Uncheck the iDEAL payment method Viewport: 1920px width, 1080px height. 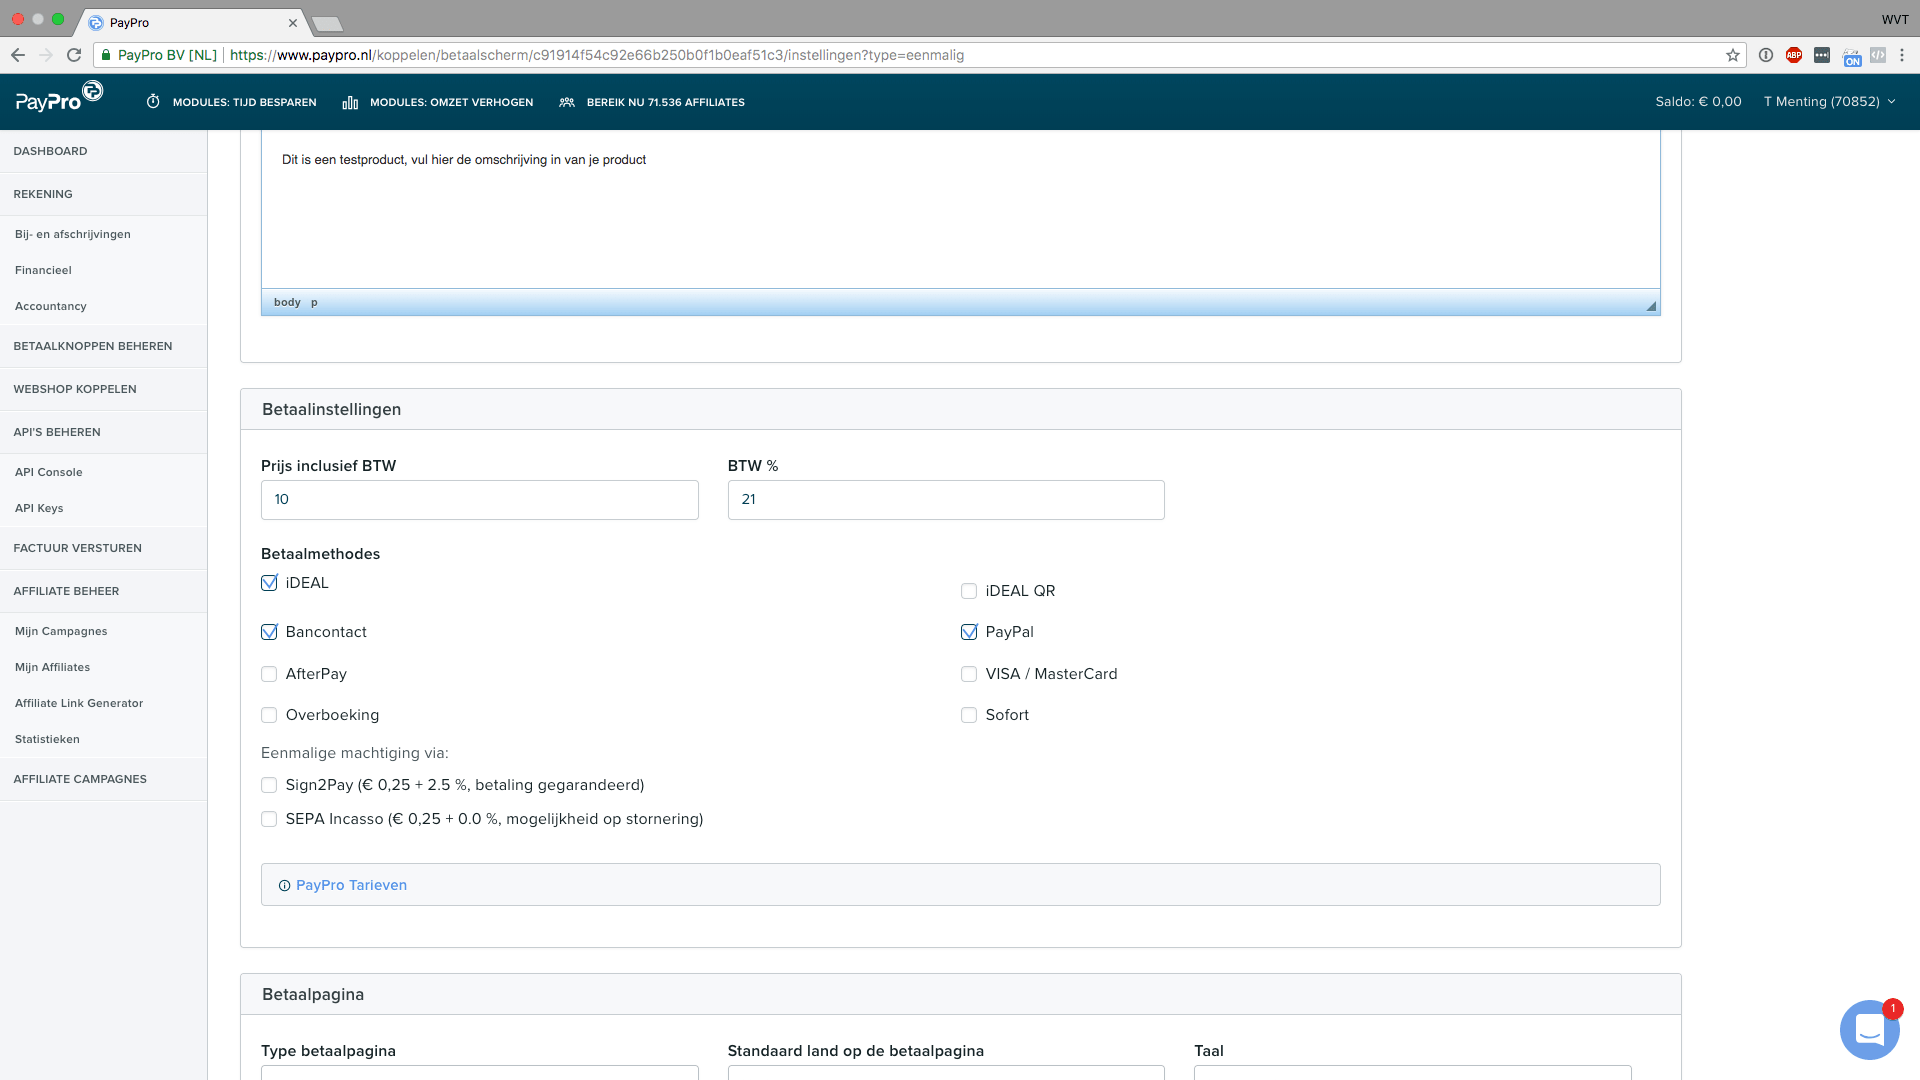point(269,583)
